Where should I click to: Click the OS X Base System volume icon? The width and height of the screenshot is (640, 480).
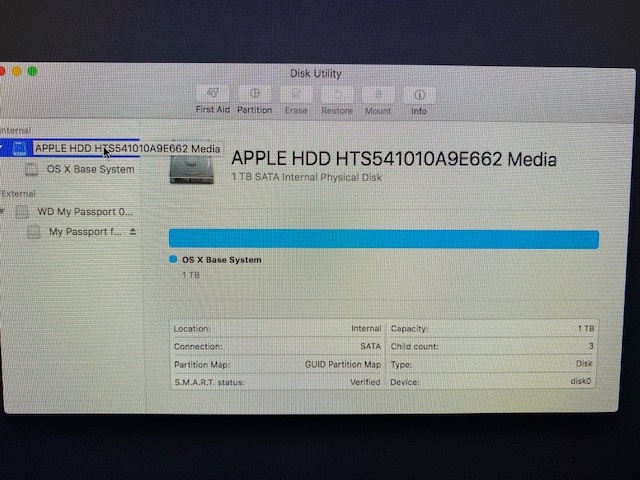[31, 169]
